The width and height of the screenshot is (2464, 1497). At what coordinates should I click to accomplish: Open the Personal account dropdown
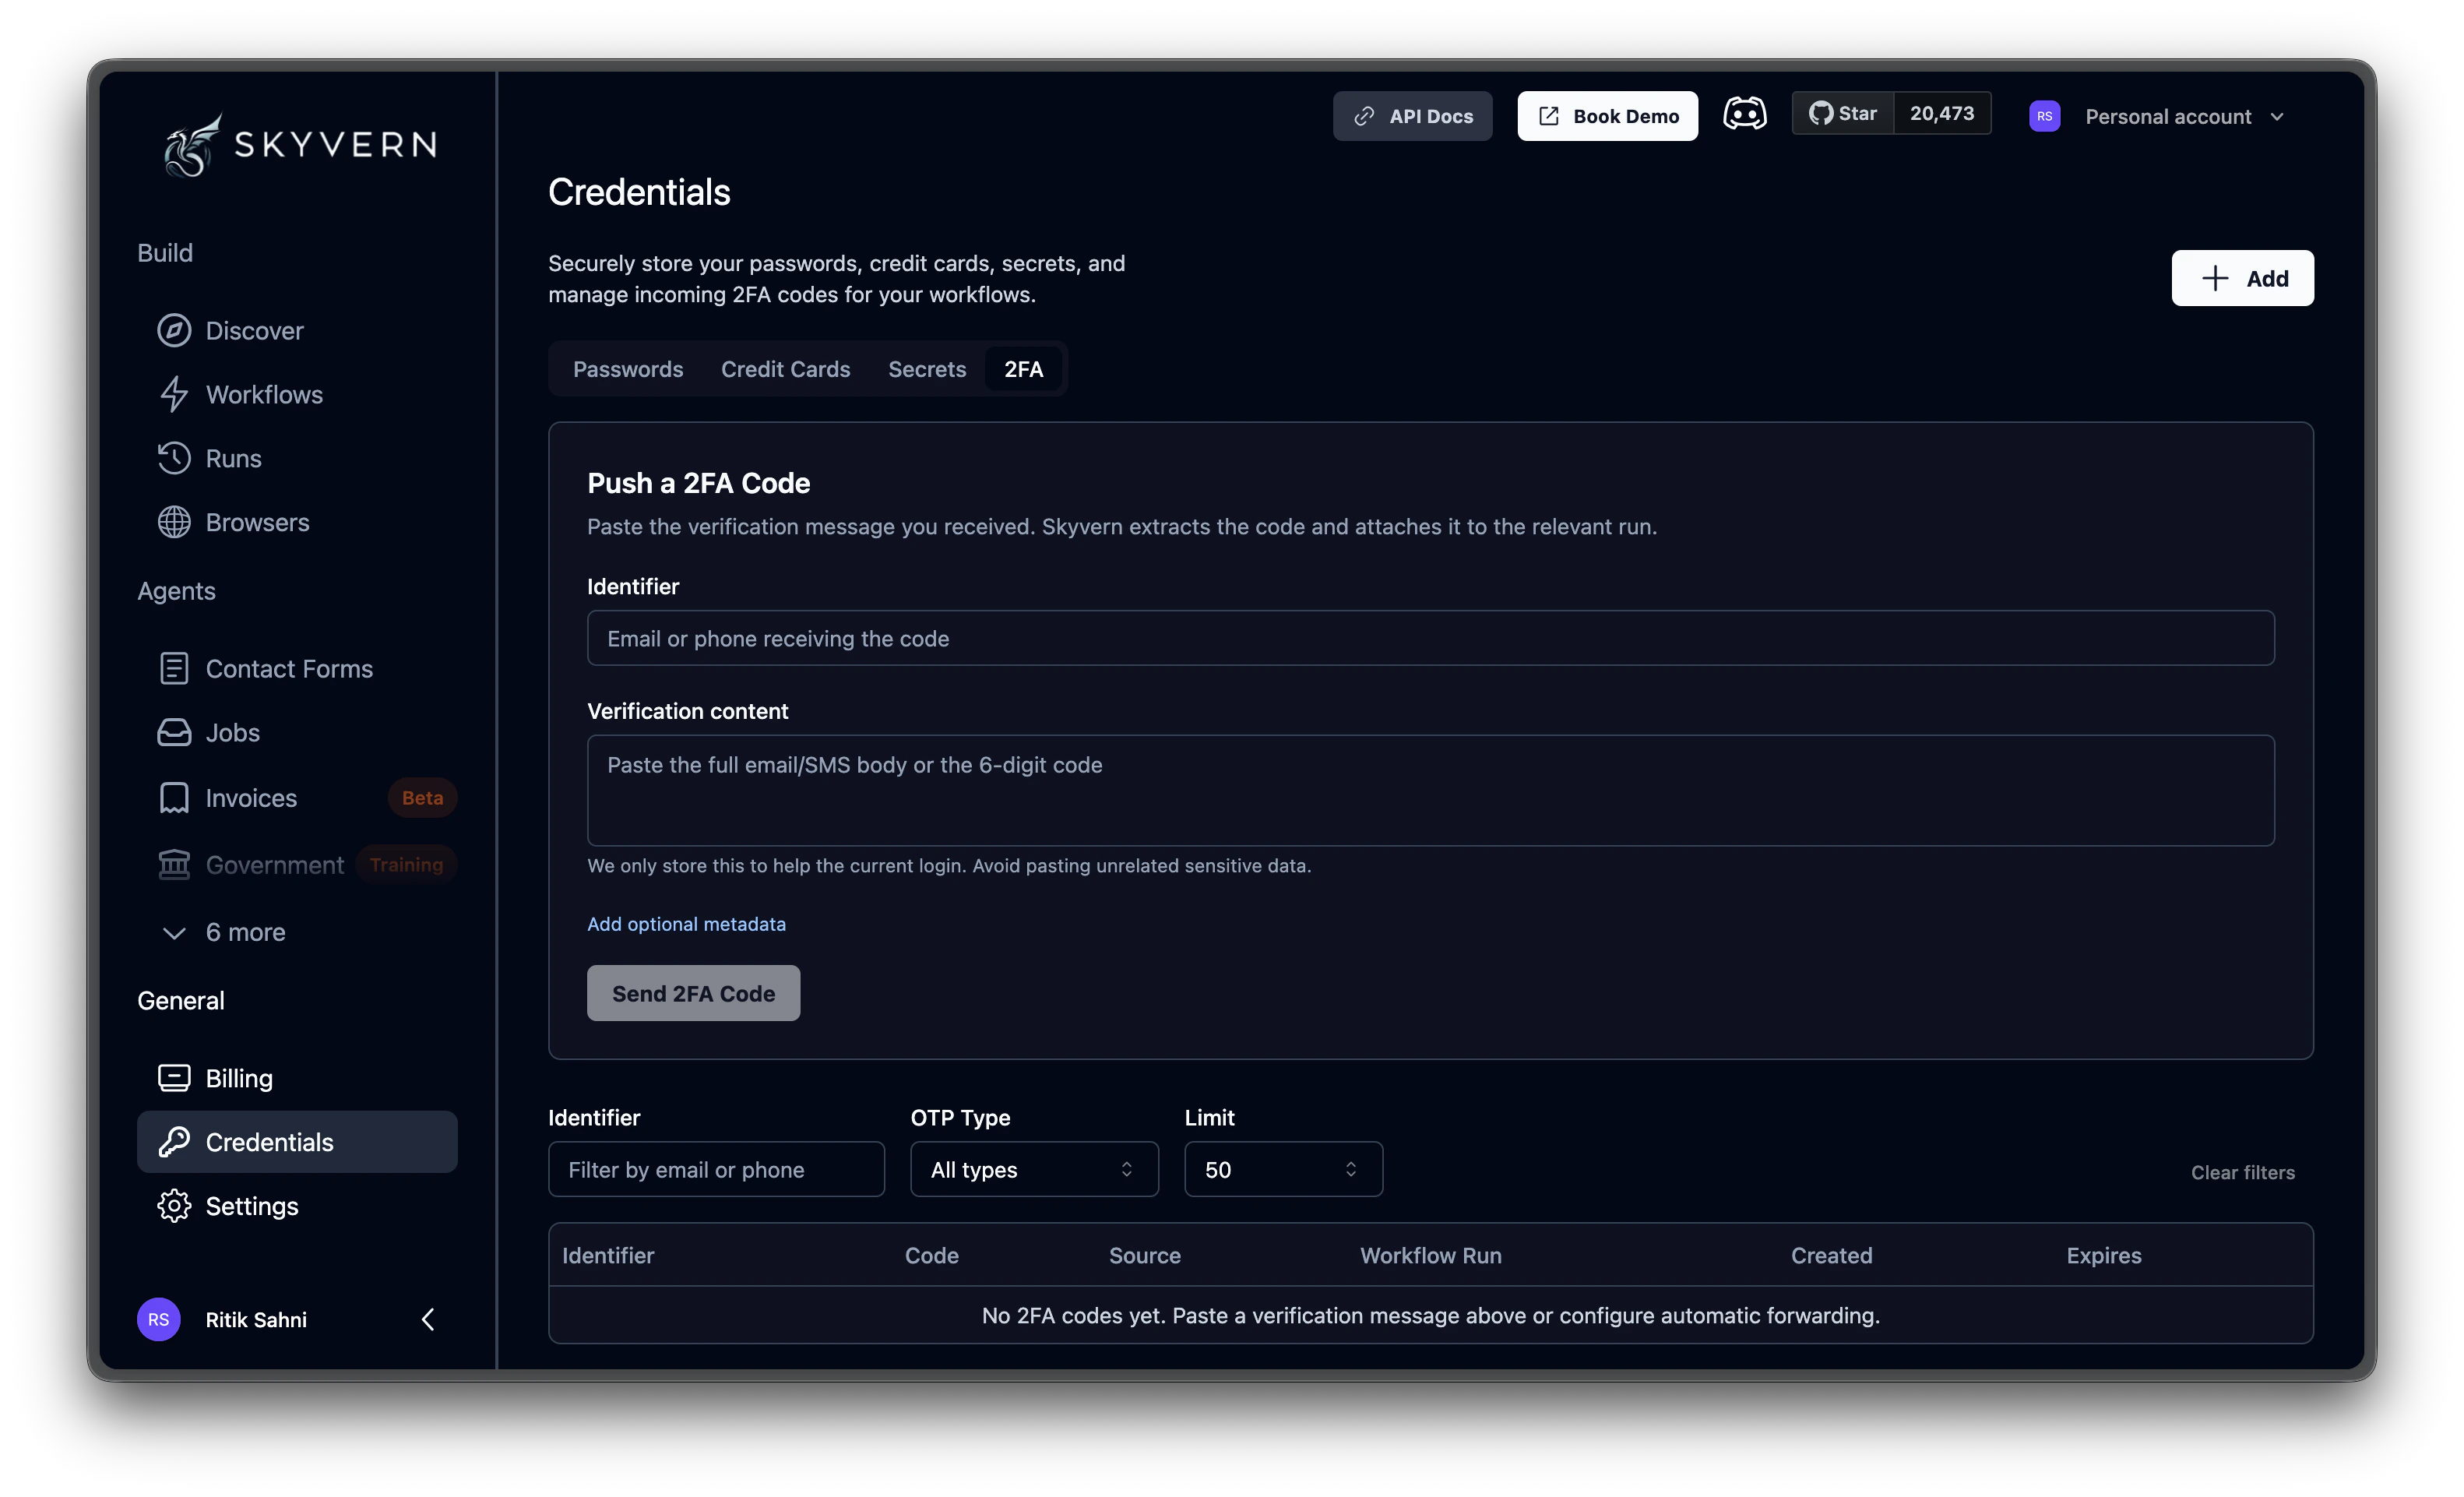click(x=2183, y=116)
